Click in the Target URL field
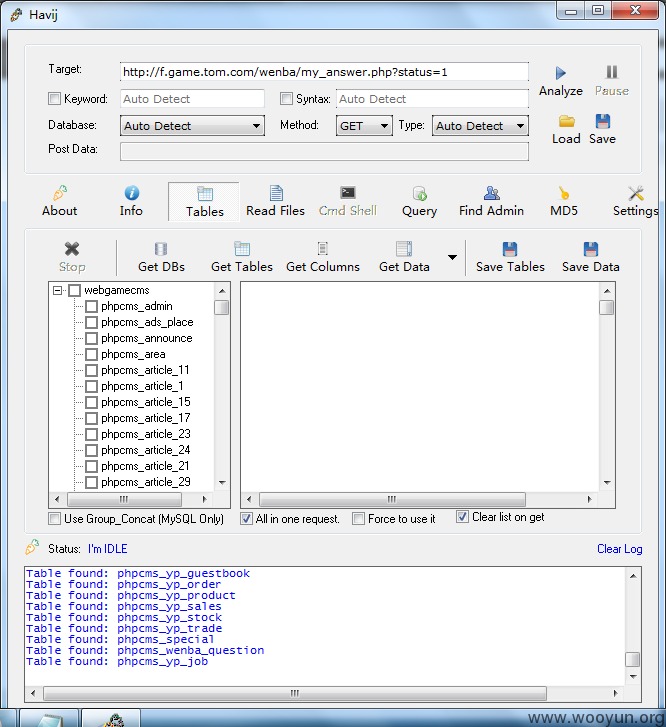The image size is (666, 727). 324,72
